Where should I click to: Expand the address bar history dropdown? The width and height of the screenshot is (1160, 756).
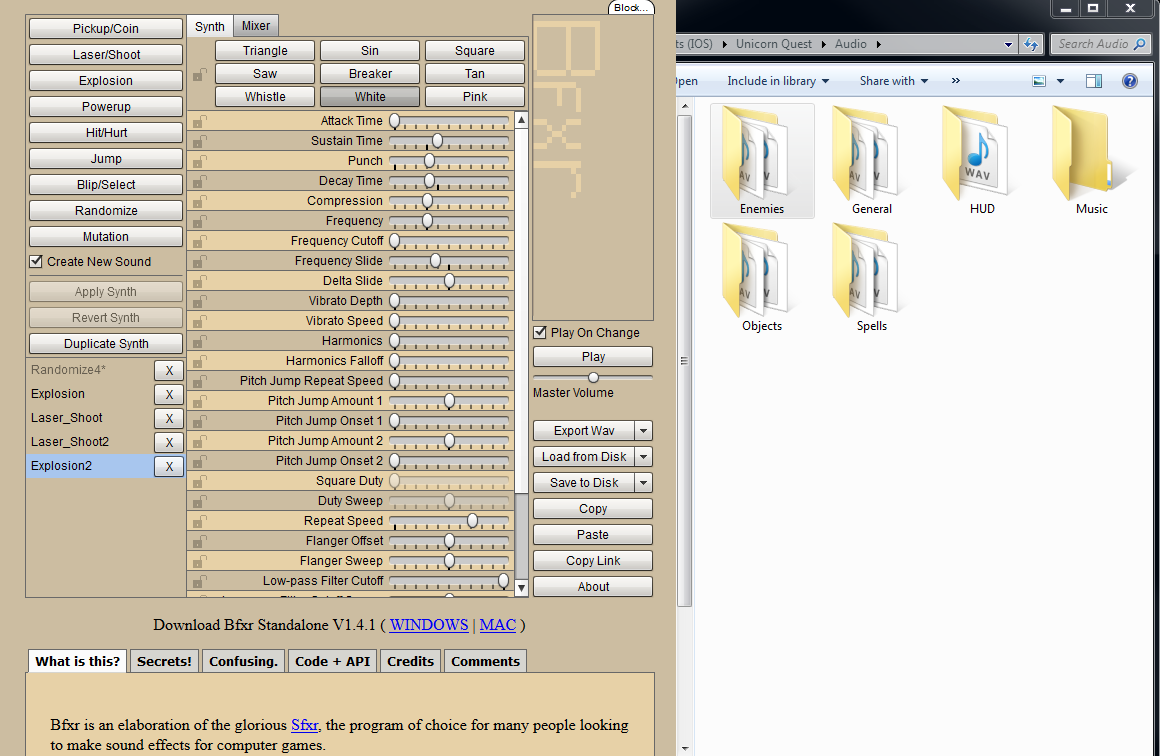pyautogui.click(x=1008, y=44)
